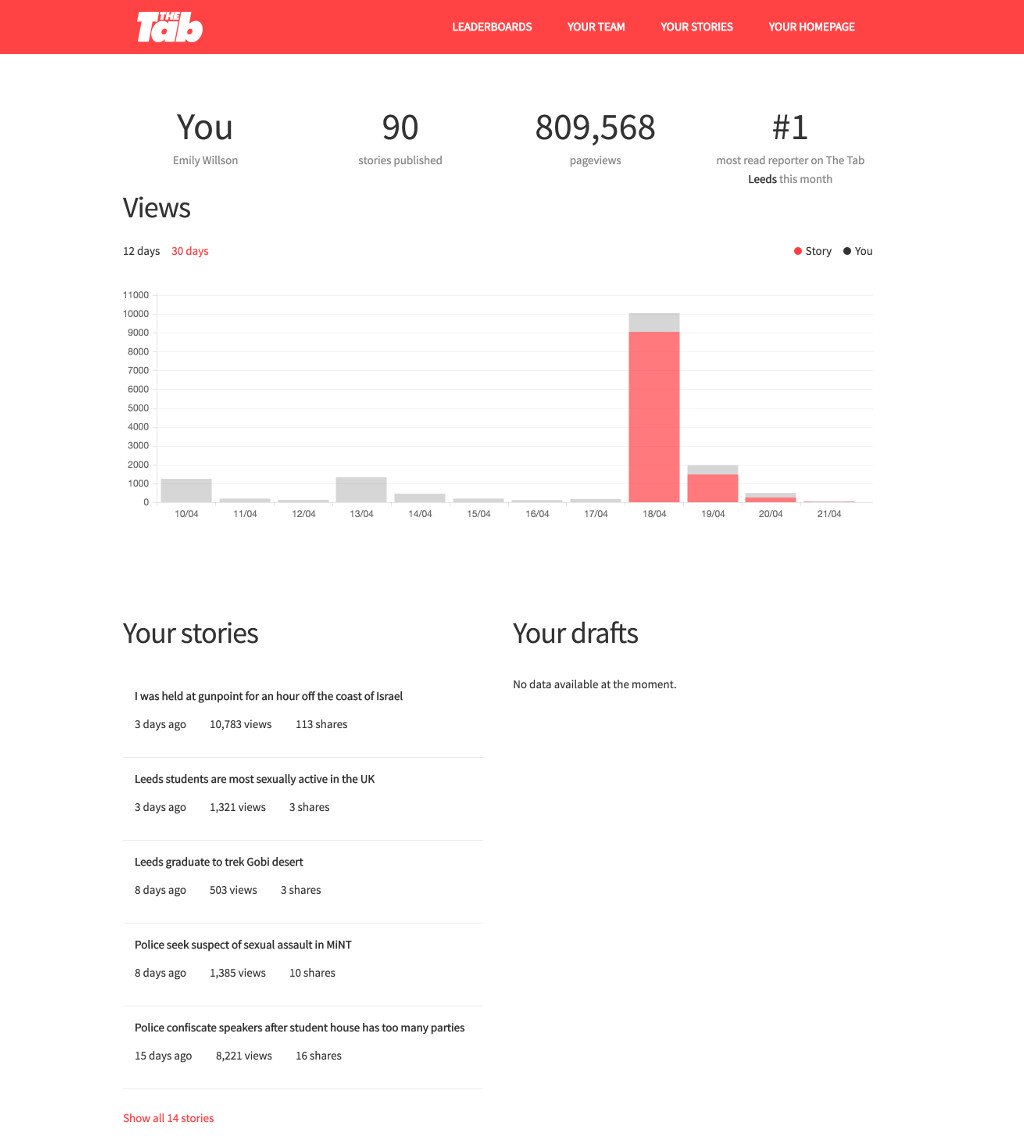Click the red Story legend dot
This screenshot has width=1024, height=1142.
pos(797,251)
